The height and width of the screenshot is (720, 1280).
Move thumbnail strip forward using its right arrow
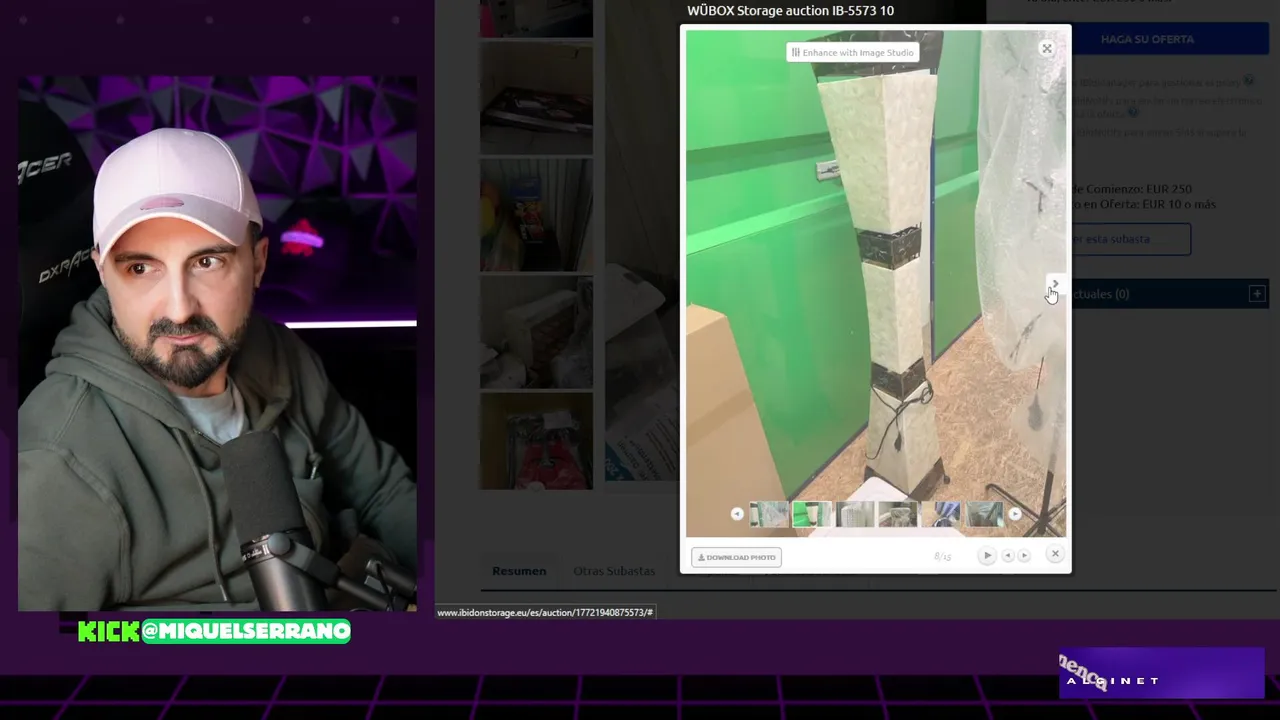1015,514
